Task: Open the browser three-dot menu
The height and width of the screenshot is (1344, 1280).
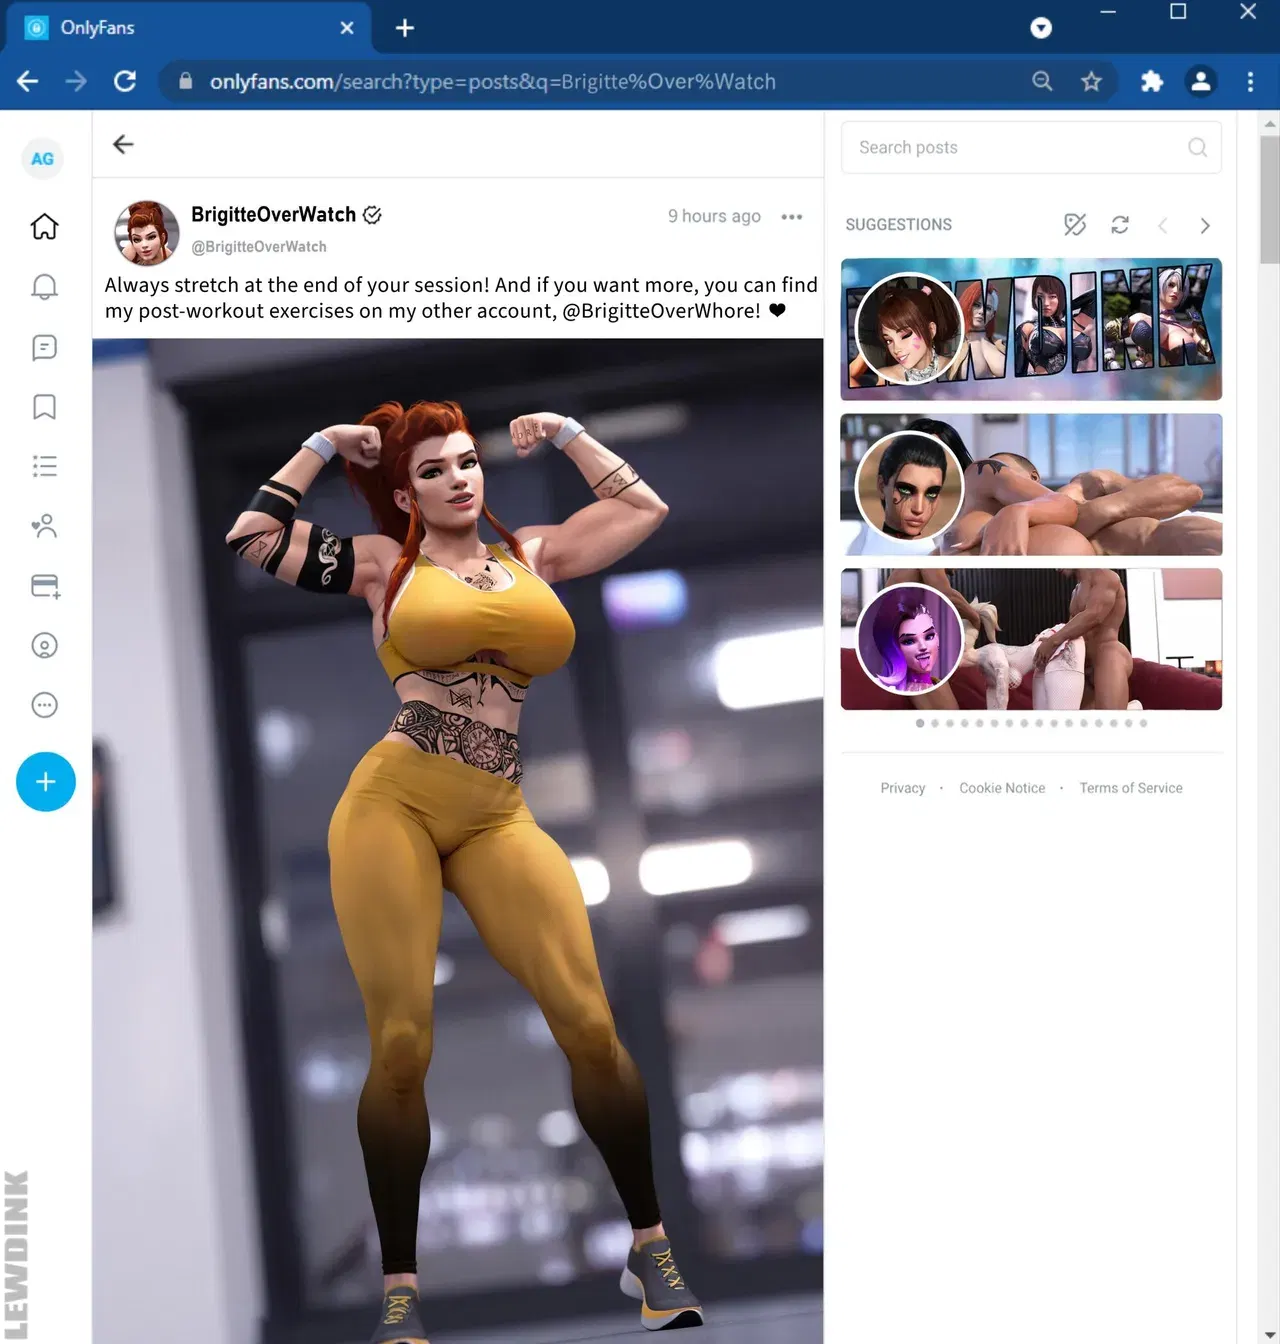Action: click(1250, 81)
